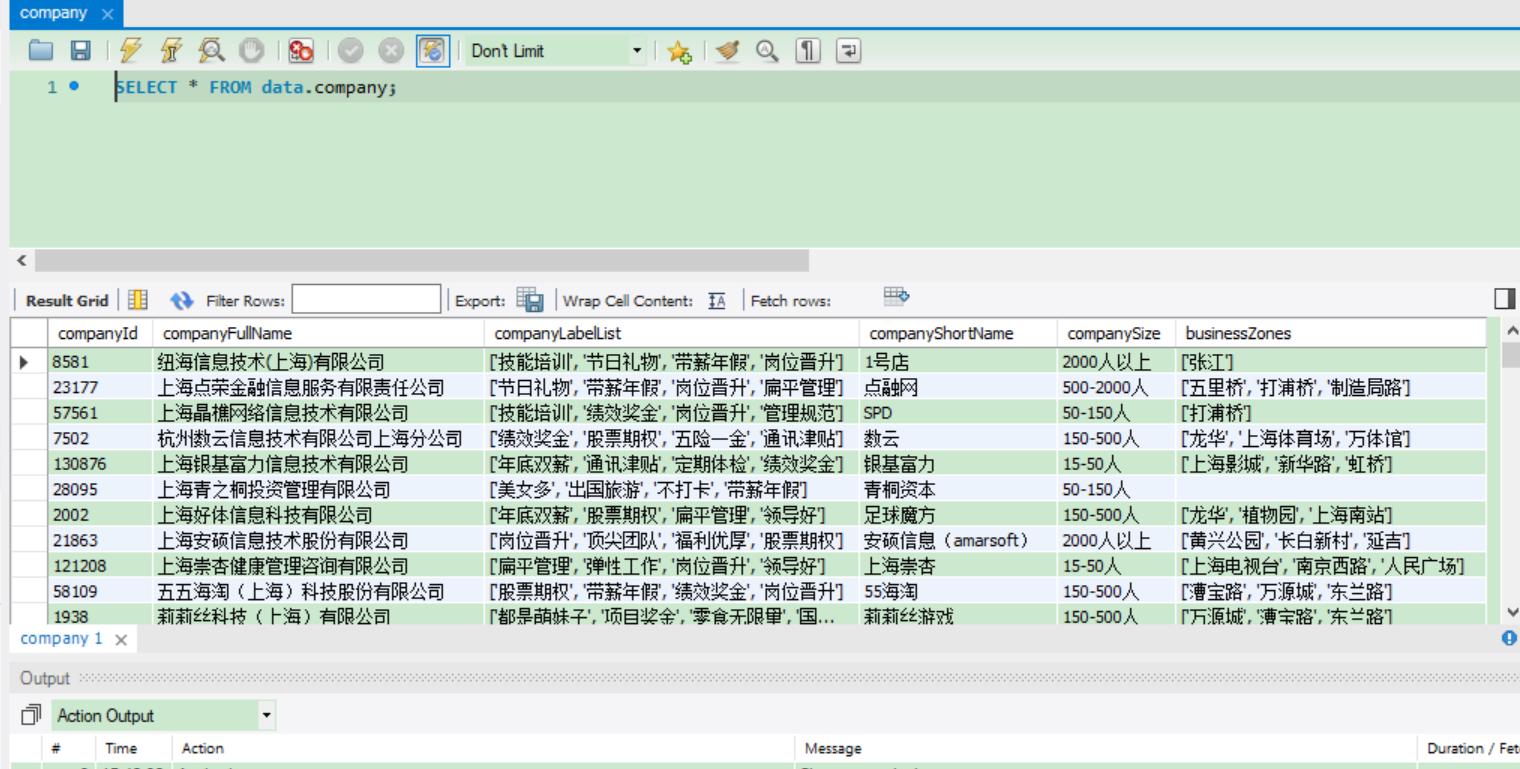Screen dimensions: 1520x769
Task: Select the company 1 result tab
Action: point(62,639)
